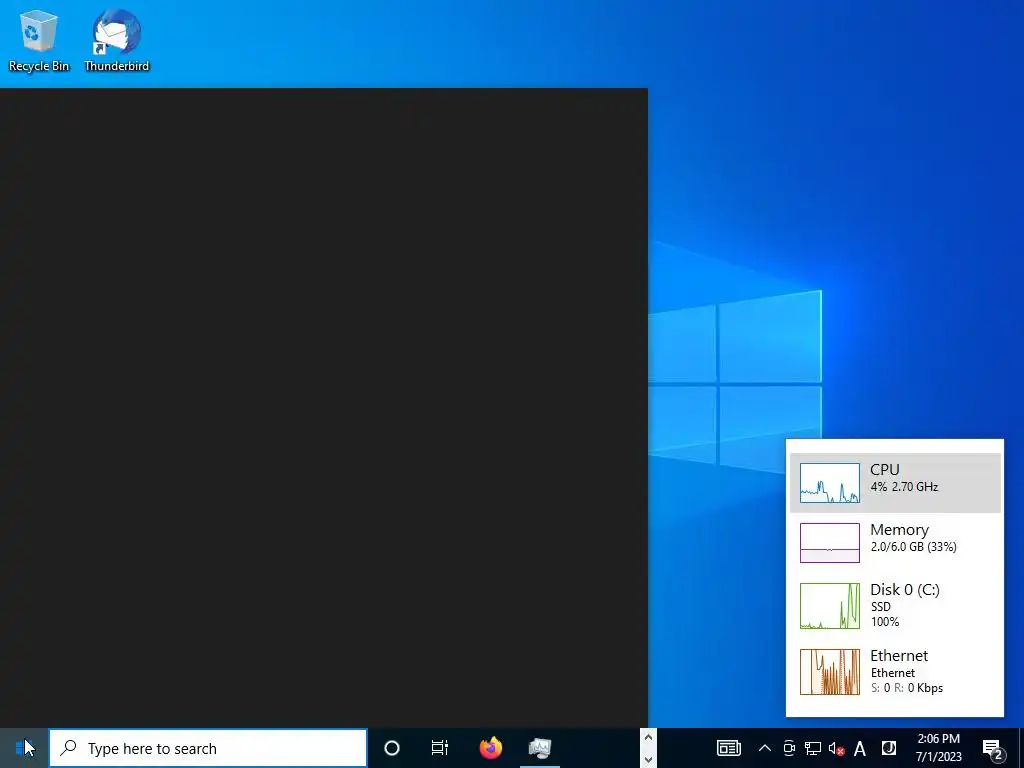The height and width of the screenshot is (768, 1024).
Task: Open the Recycle Bin desktop icon
Action: point(39,40)
